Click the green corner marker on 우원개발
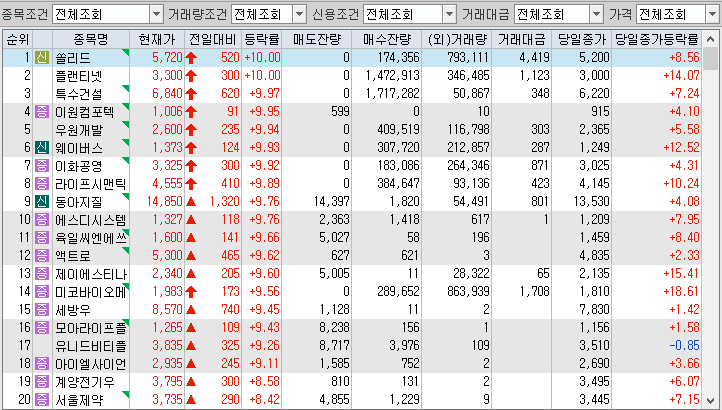722x410 pixels. (126, 124)
